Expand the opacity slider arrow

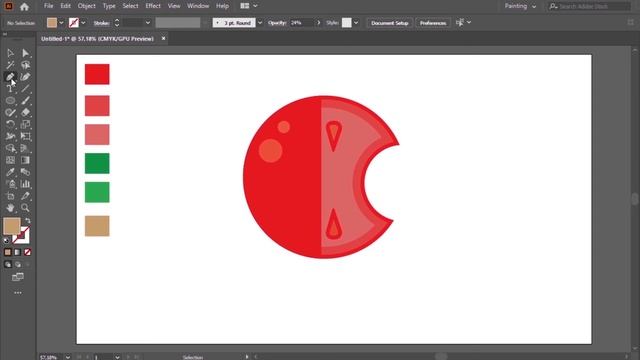click(x=318, y=23)
